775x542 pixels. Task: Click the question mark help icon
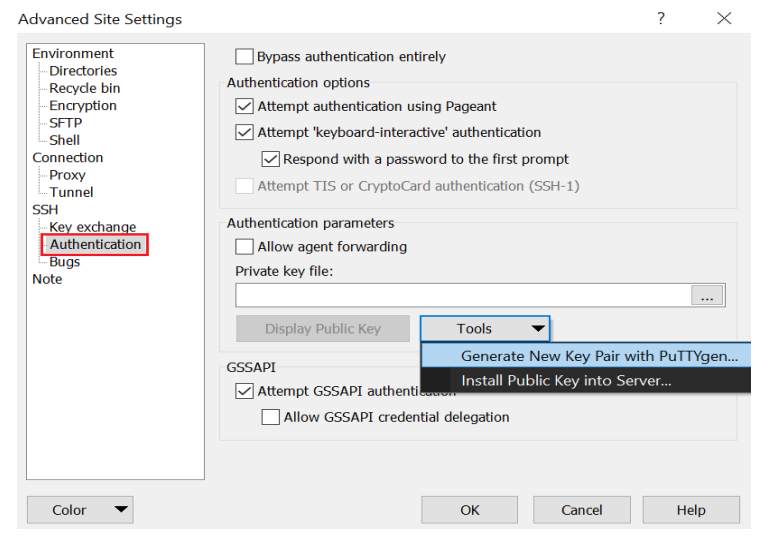(661, 19)
